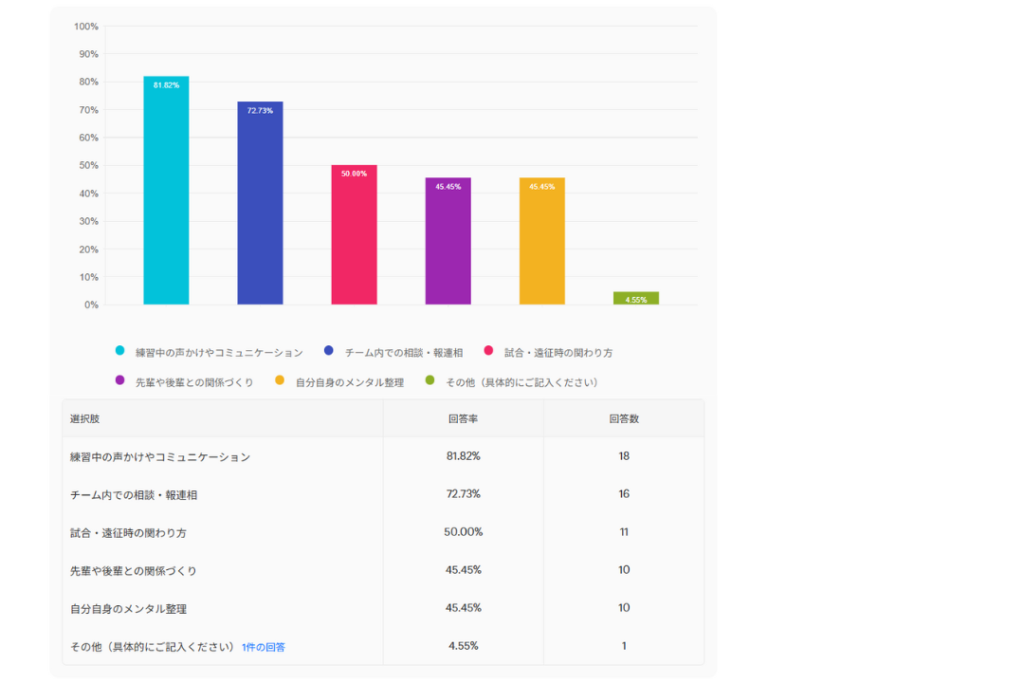Click the 回答数 column header
This screenshot has height=683, width=1024.
pyautogui.click(x=624, y=419)
